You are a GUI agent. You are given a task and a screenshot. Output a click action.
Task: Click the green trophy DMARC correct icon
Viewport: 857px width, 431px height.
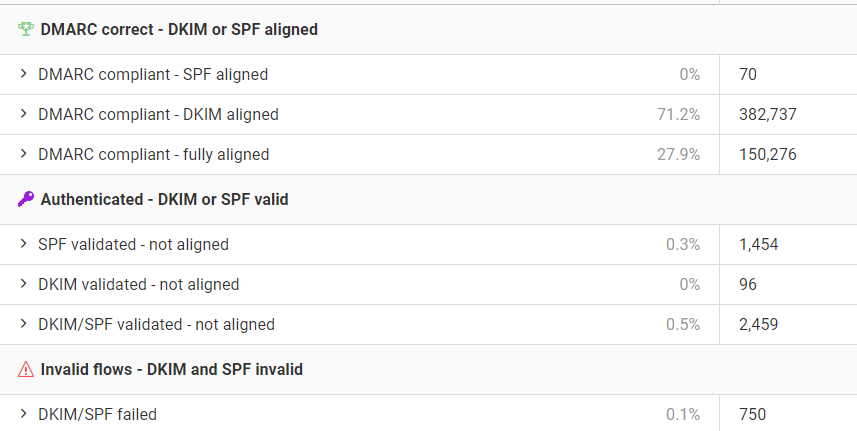(26, 30)
